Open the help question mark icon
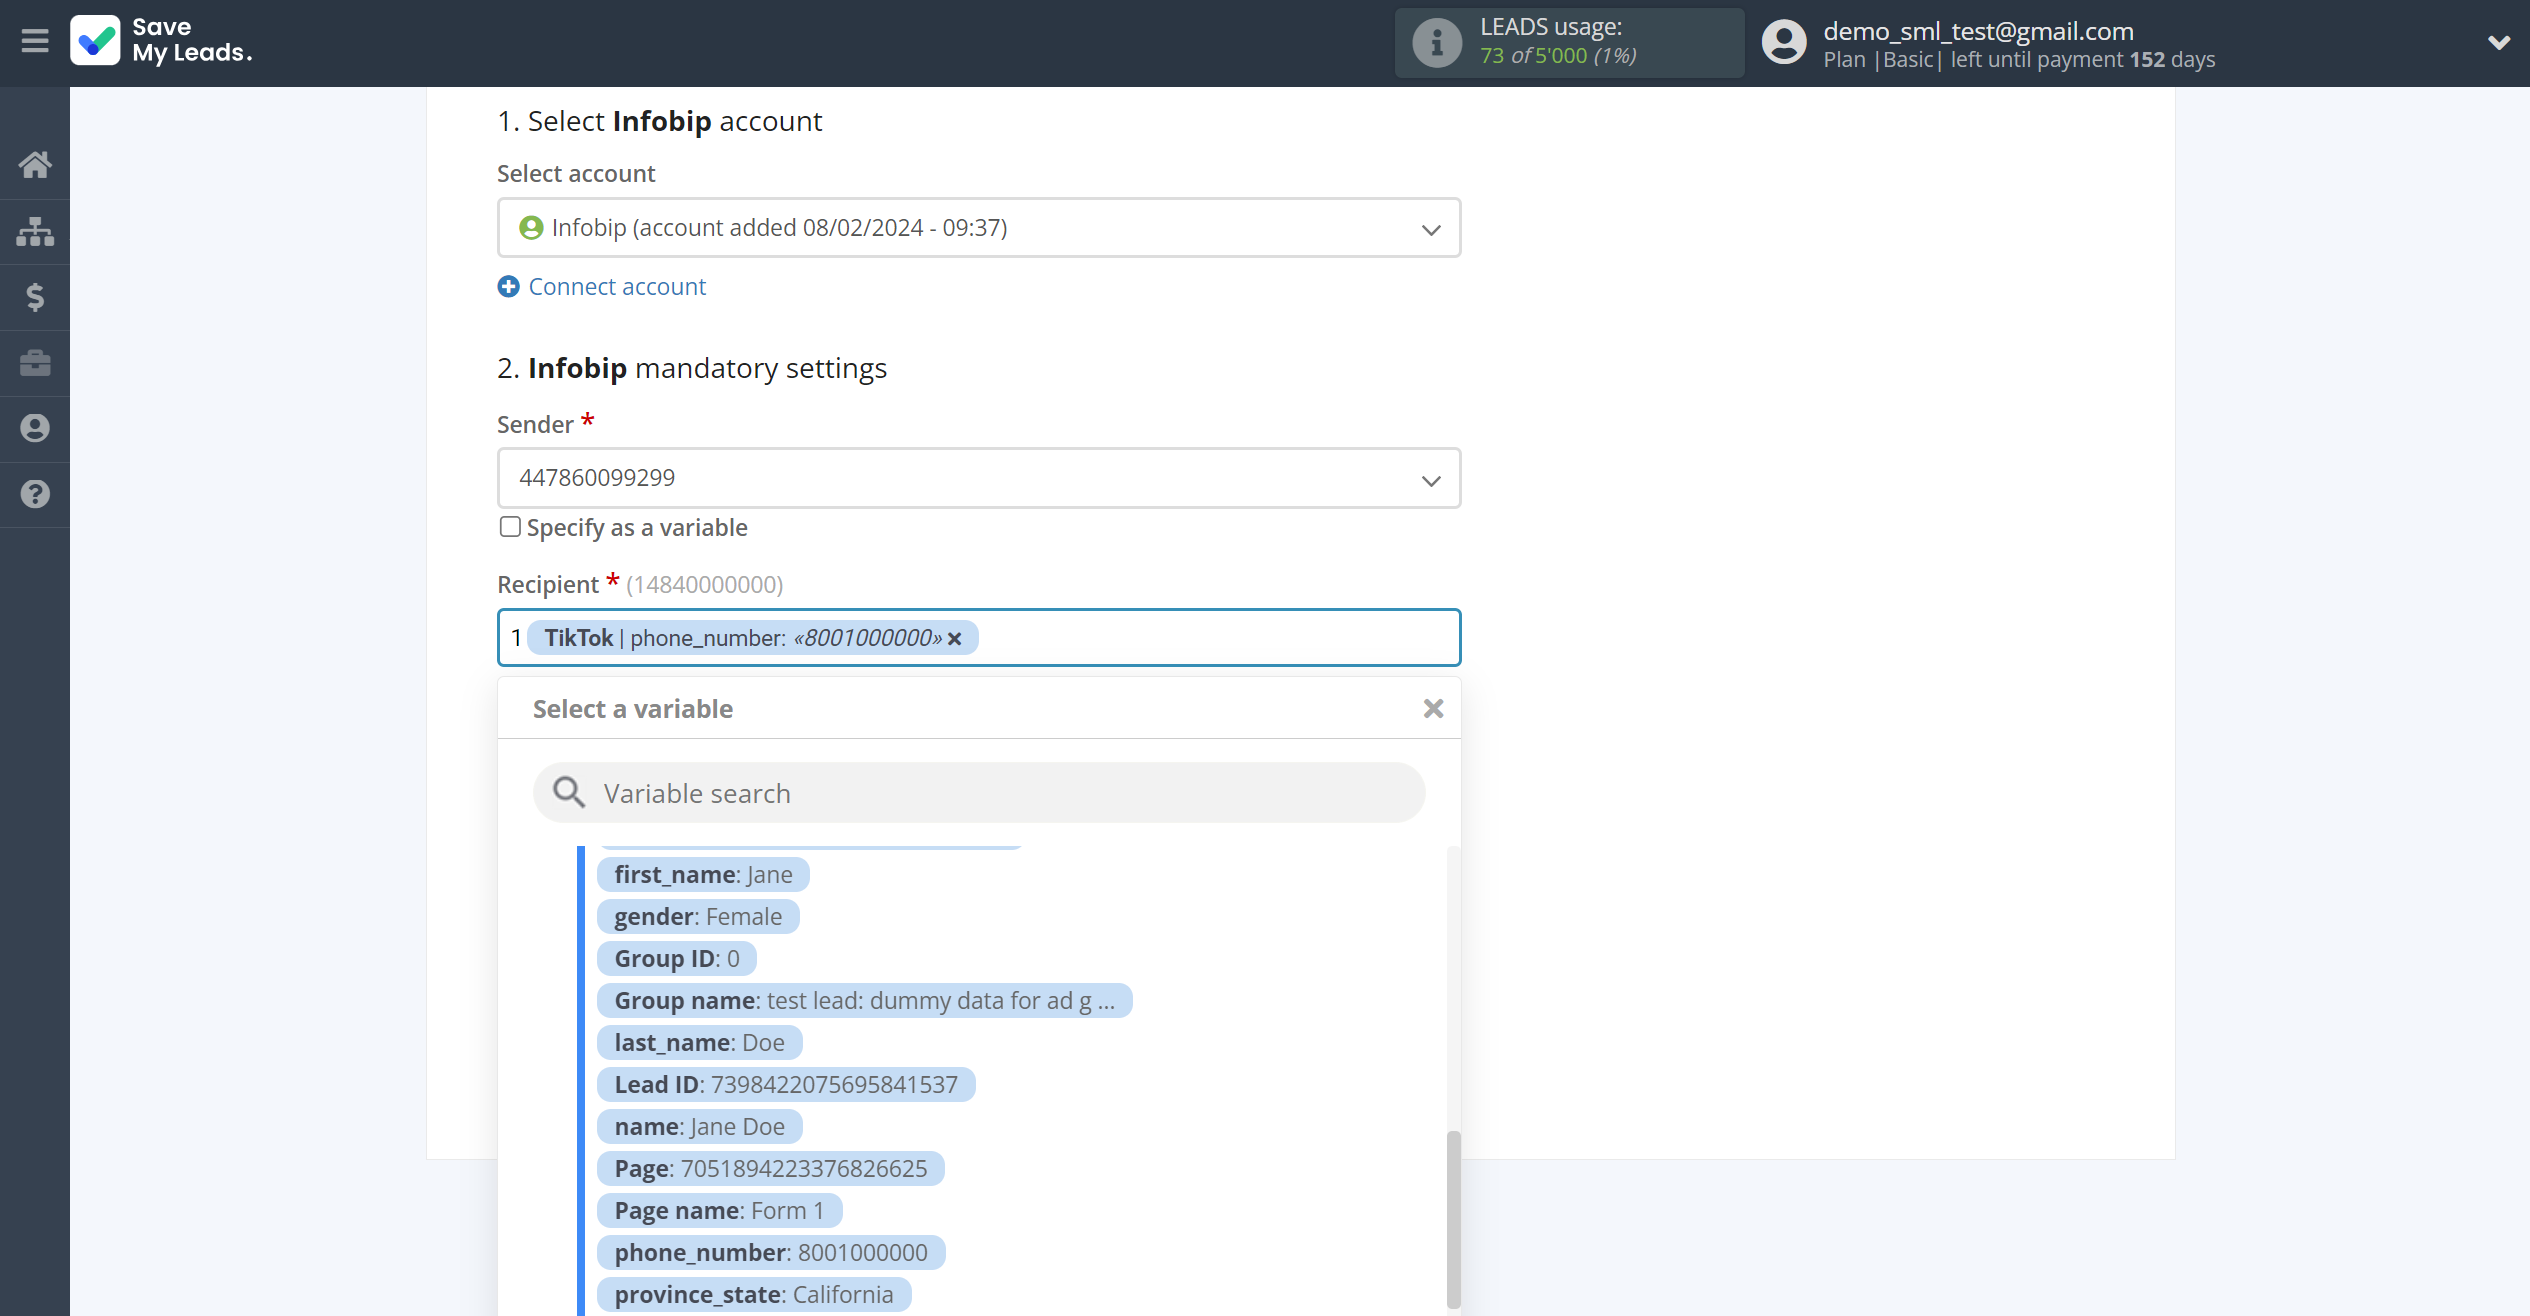Image resolution: width=2530 pixels, height=1316 pixels. (35, 494)
